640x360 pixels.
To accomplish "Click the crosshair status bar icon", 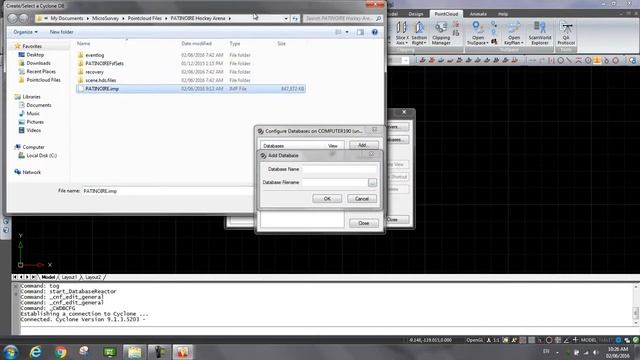I will [575, 340].
